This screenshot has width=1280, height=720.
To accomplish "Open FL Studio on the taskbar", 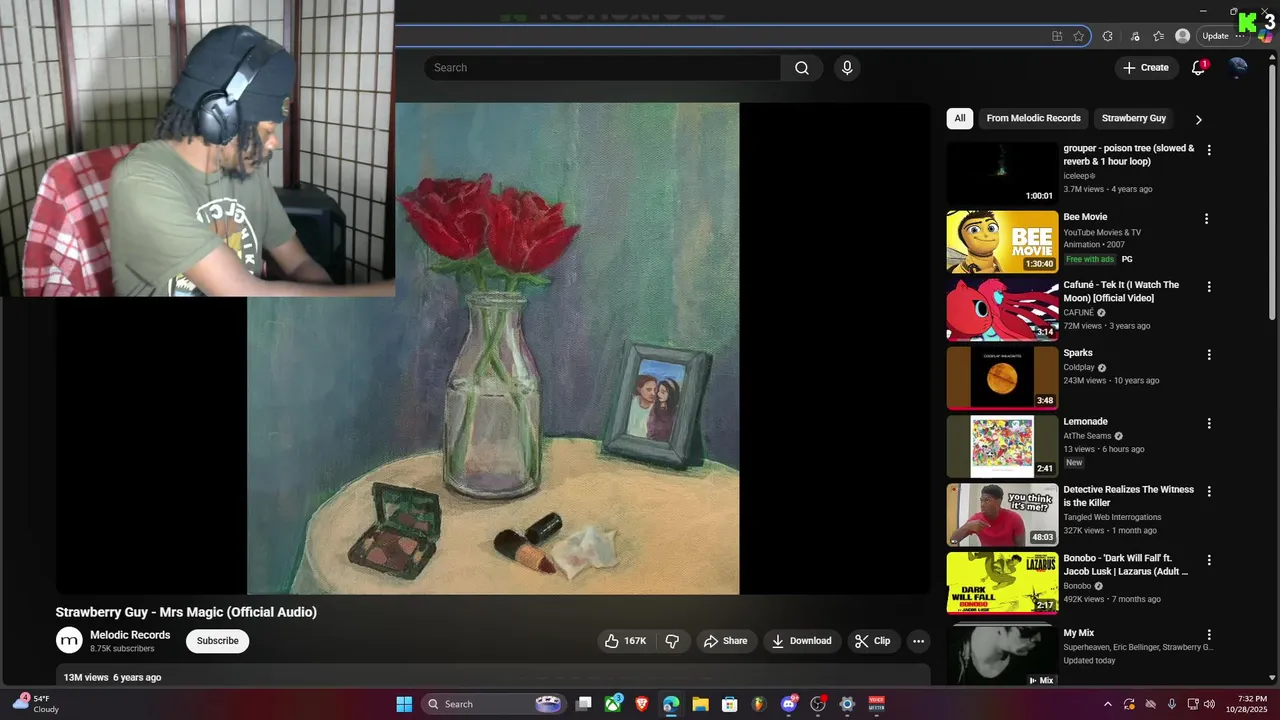I will [759, 704].
